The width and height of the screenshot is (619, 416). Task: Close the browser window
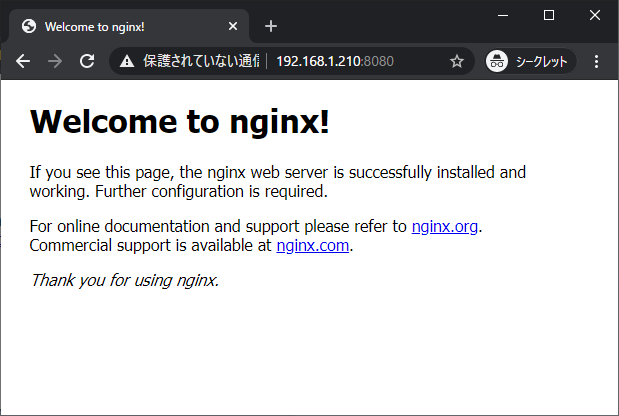(595, 15)
